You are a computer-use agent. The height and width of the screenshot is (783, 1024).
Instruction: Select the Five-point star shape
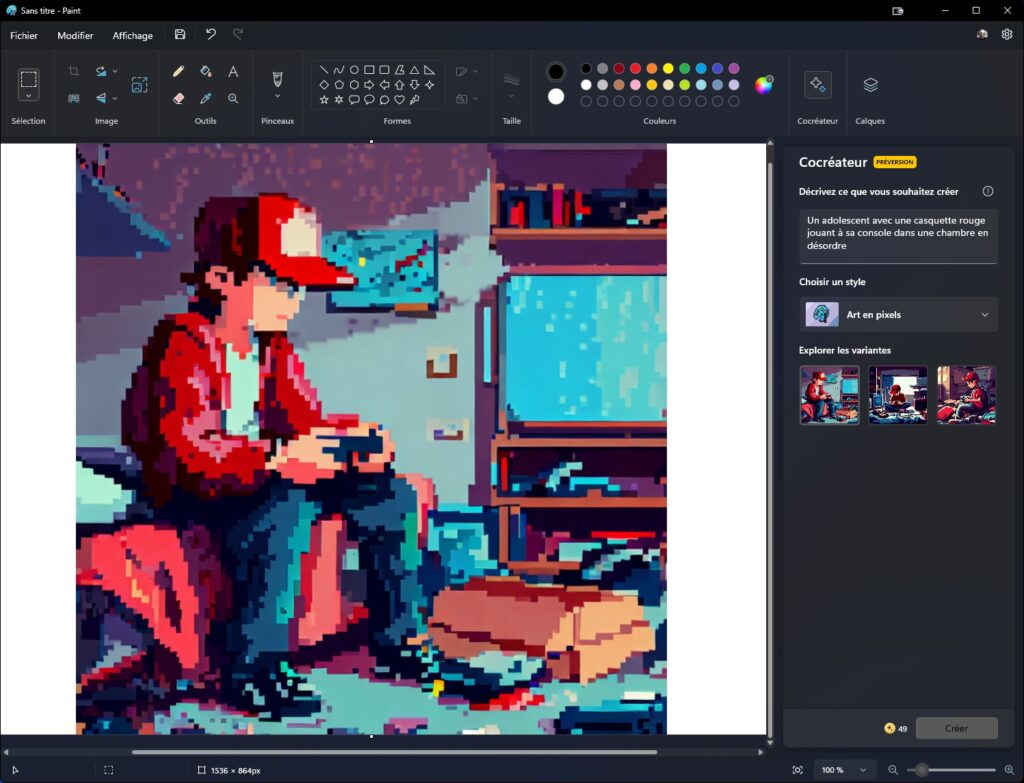click(324, 100)
